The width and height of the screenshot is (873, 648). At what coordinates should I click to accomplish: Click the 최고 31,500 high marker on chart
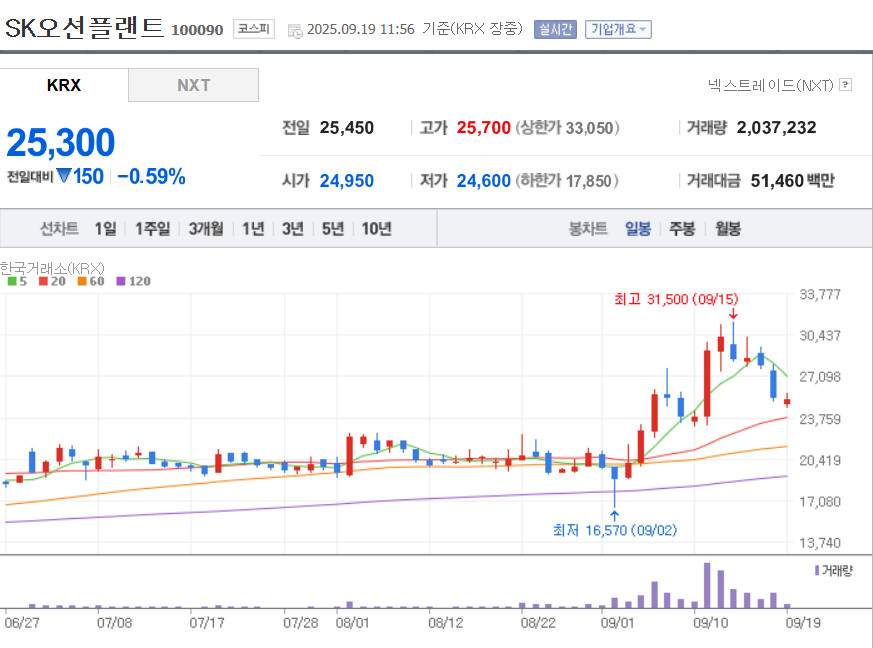tap(676, 299)
